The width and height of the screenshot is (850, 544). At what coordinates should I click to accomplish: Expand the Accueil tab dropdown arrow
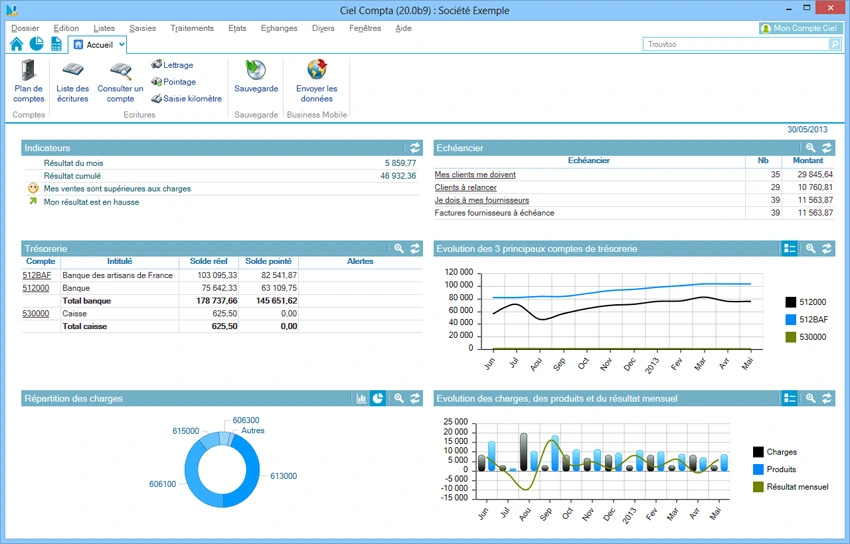121,44
